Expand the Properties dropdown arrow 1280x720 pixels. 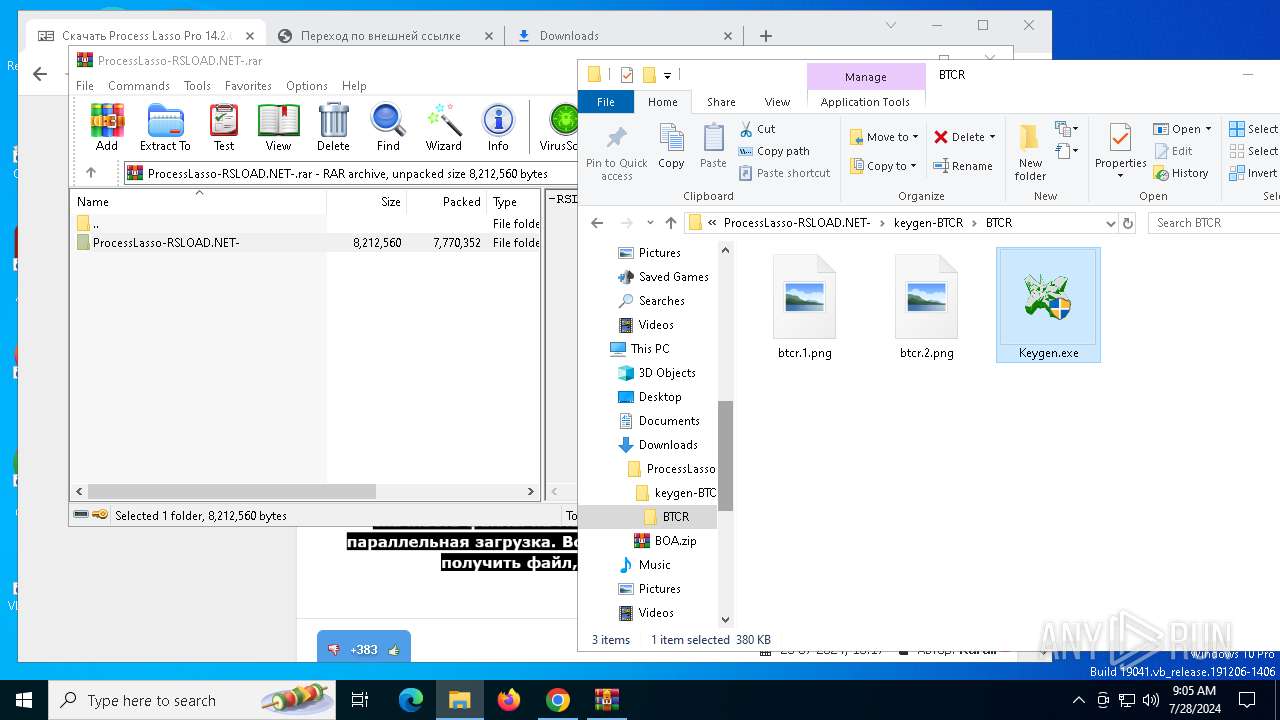click(x=1120, y=176)
